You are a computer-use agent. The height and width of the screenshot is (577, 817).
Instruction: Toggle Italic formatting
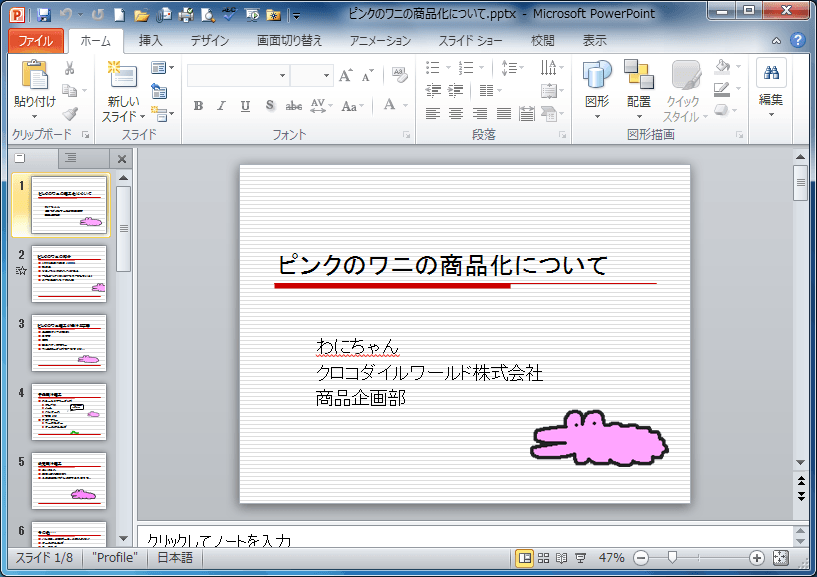(221, 106)
